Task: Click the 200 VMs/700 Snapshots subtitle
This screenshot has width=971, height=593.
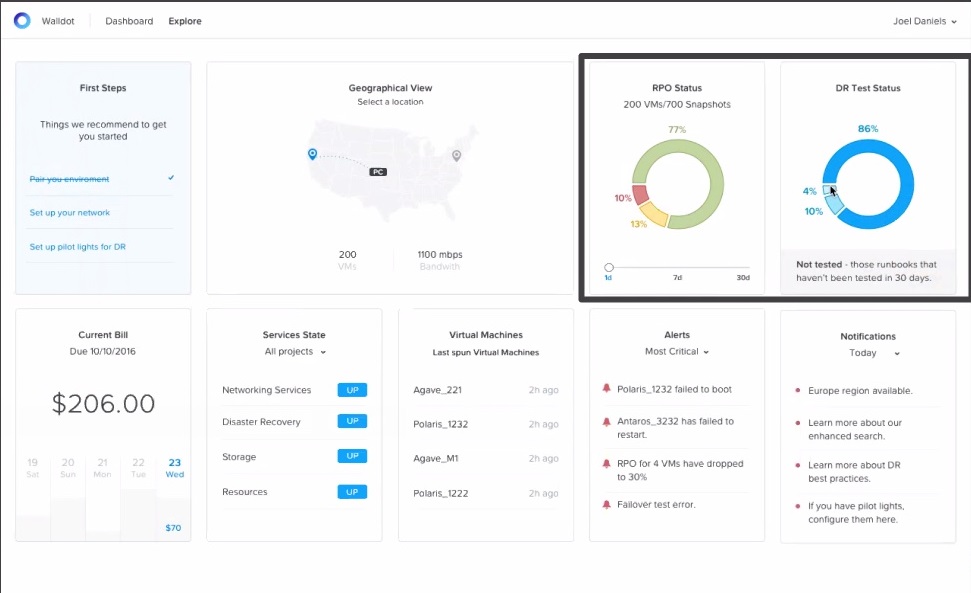Action: tap(677, 105)
